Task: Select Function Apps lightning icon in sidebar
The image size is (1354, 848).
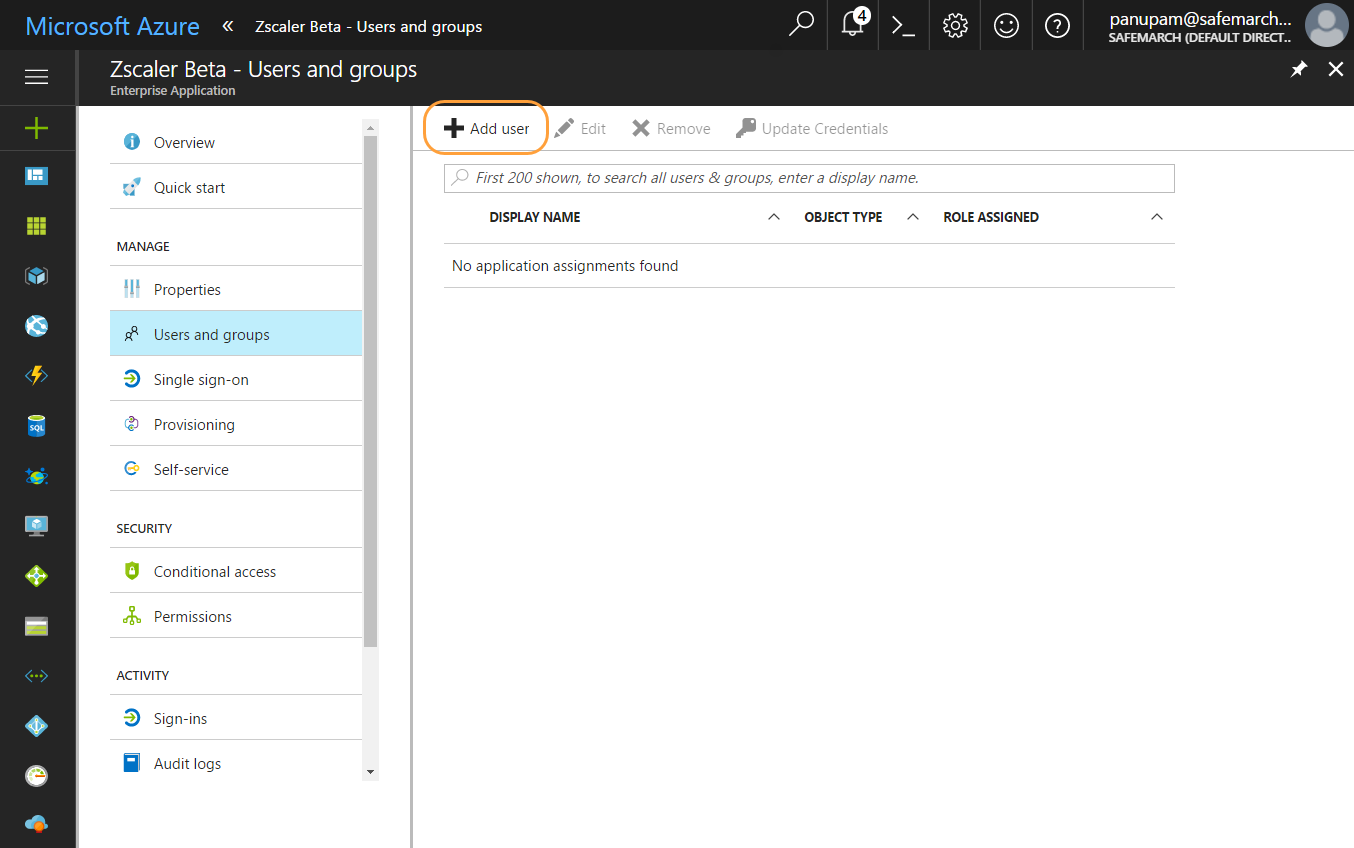Action: point(36,376)
